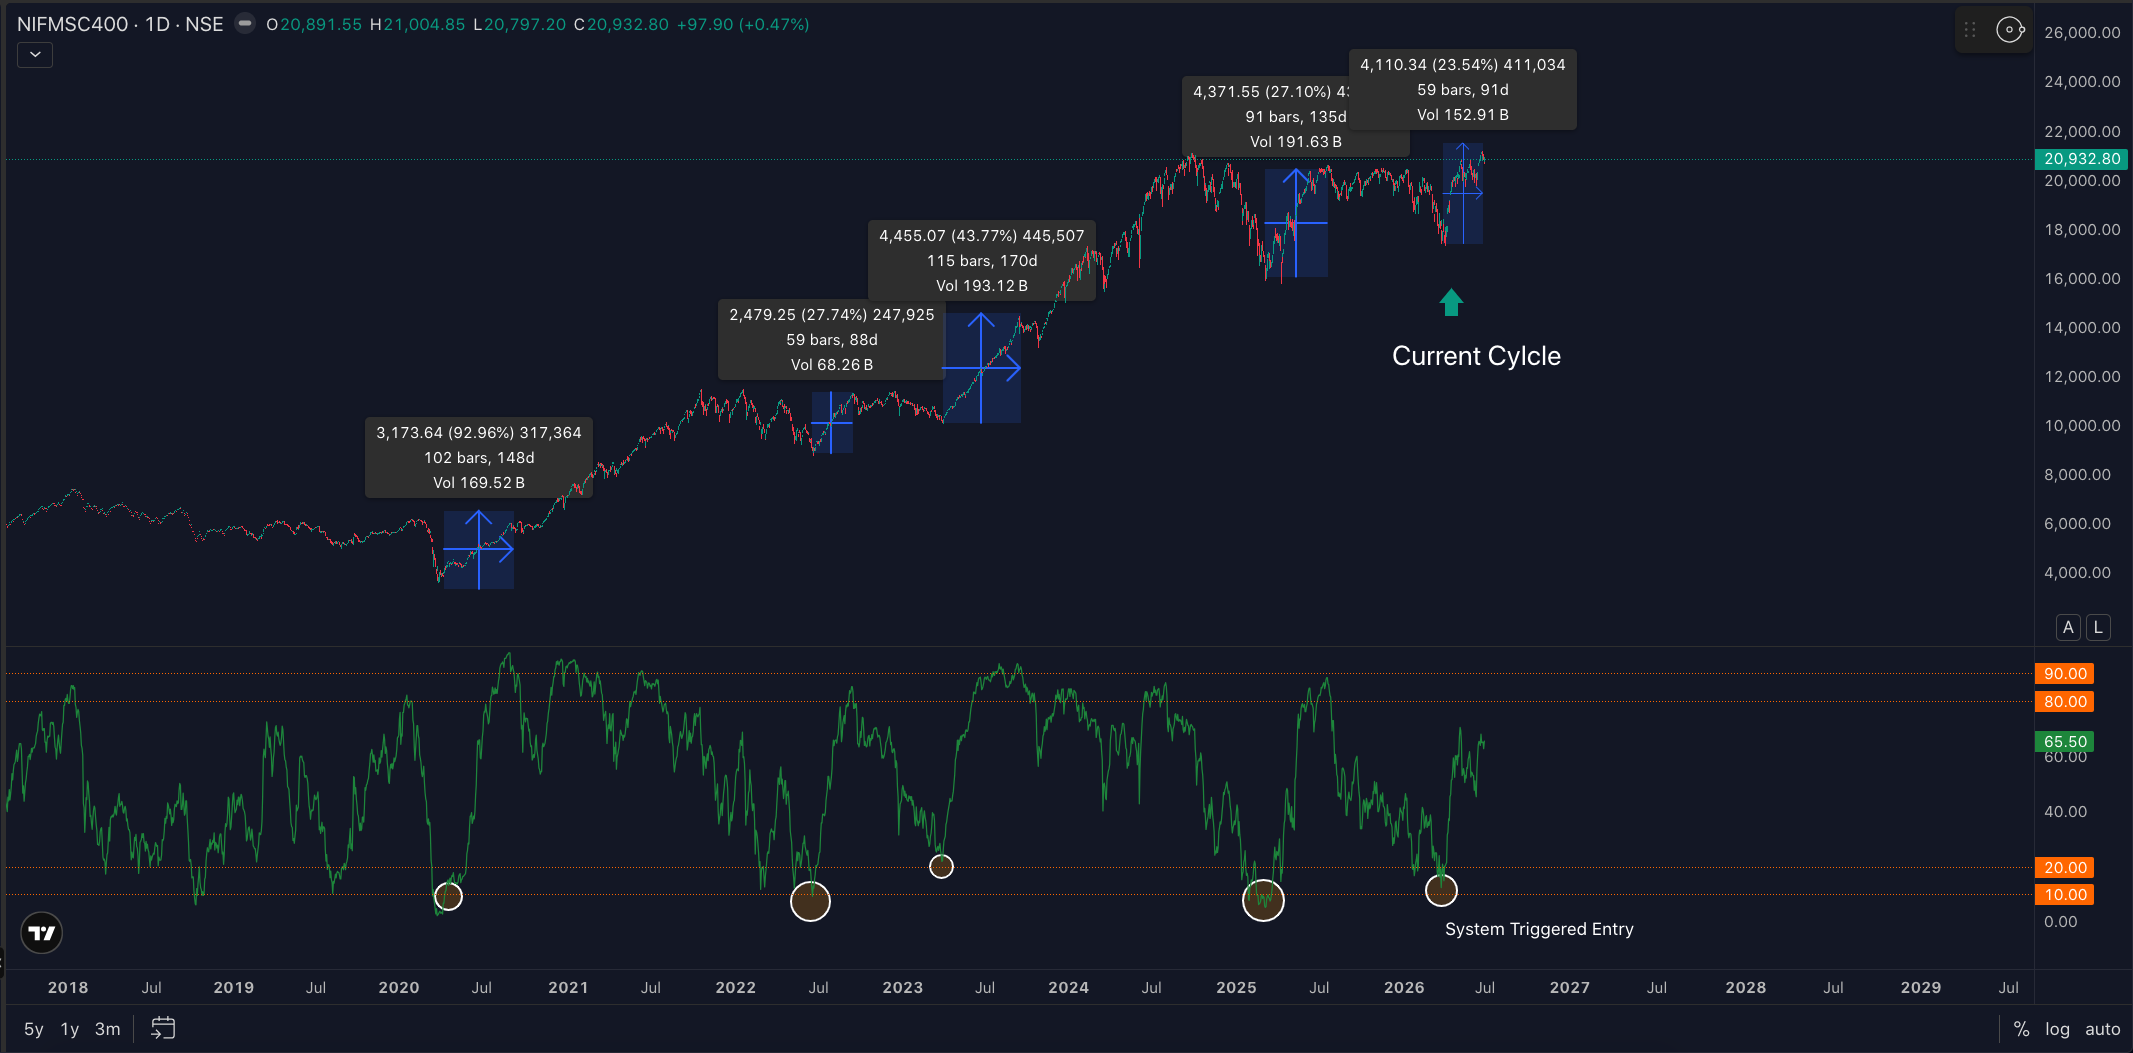Open the go-to-date calendar icon
This screenshot has width=2133, height=1053.
[x=163, y=1028]
